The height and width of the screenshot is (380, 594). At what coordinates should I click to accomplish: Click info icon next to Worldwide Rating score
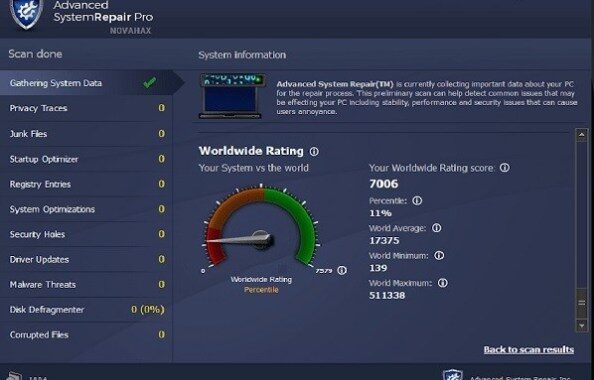point(505,167)
